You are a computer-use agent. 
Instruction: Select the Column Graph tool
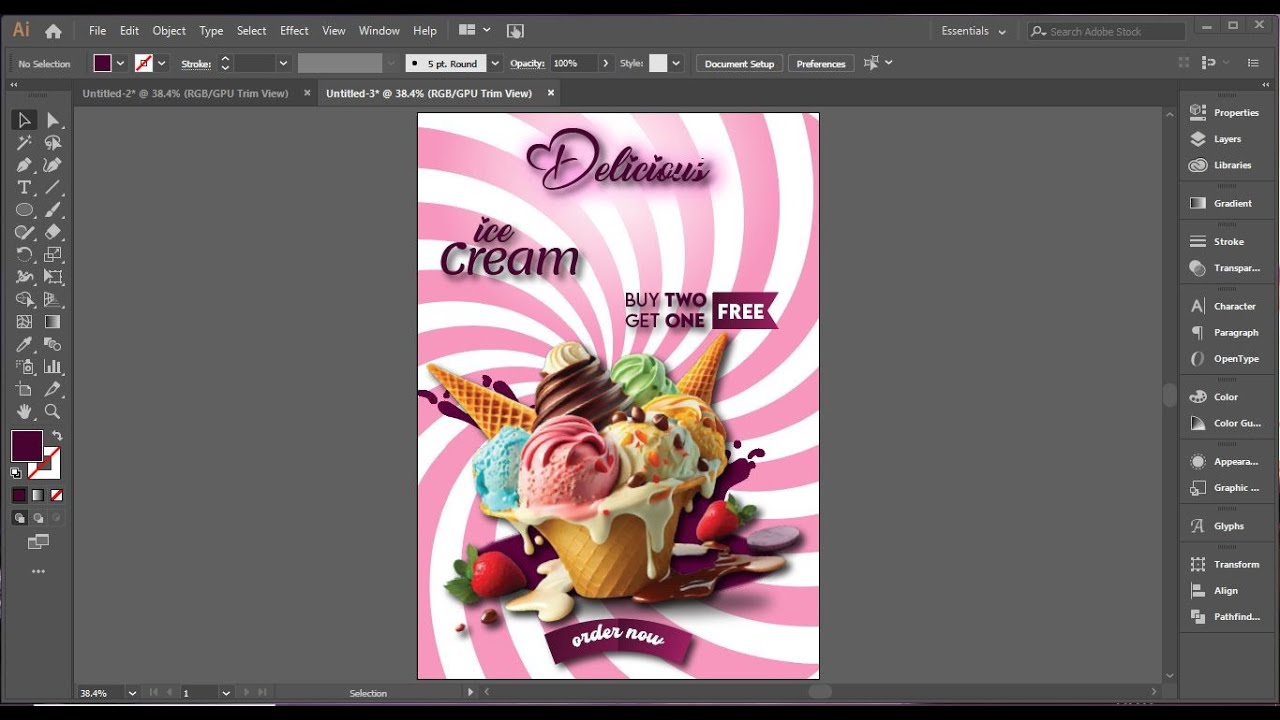click(x=53, y=367)
